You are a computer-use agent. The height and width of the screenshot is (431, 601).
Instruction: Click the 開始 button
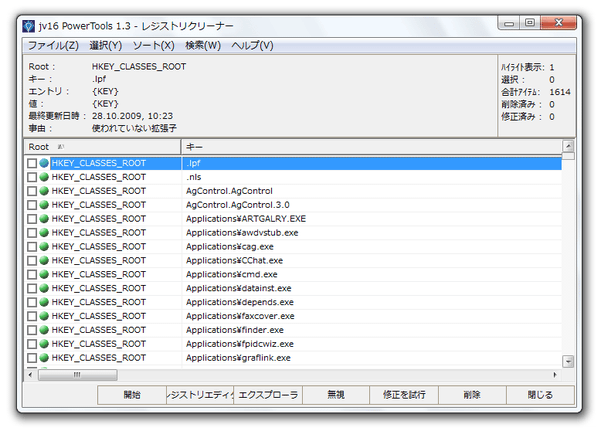(x=132, y=395)
